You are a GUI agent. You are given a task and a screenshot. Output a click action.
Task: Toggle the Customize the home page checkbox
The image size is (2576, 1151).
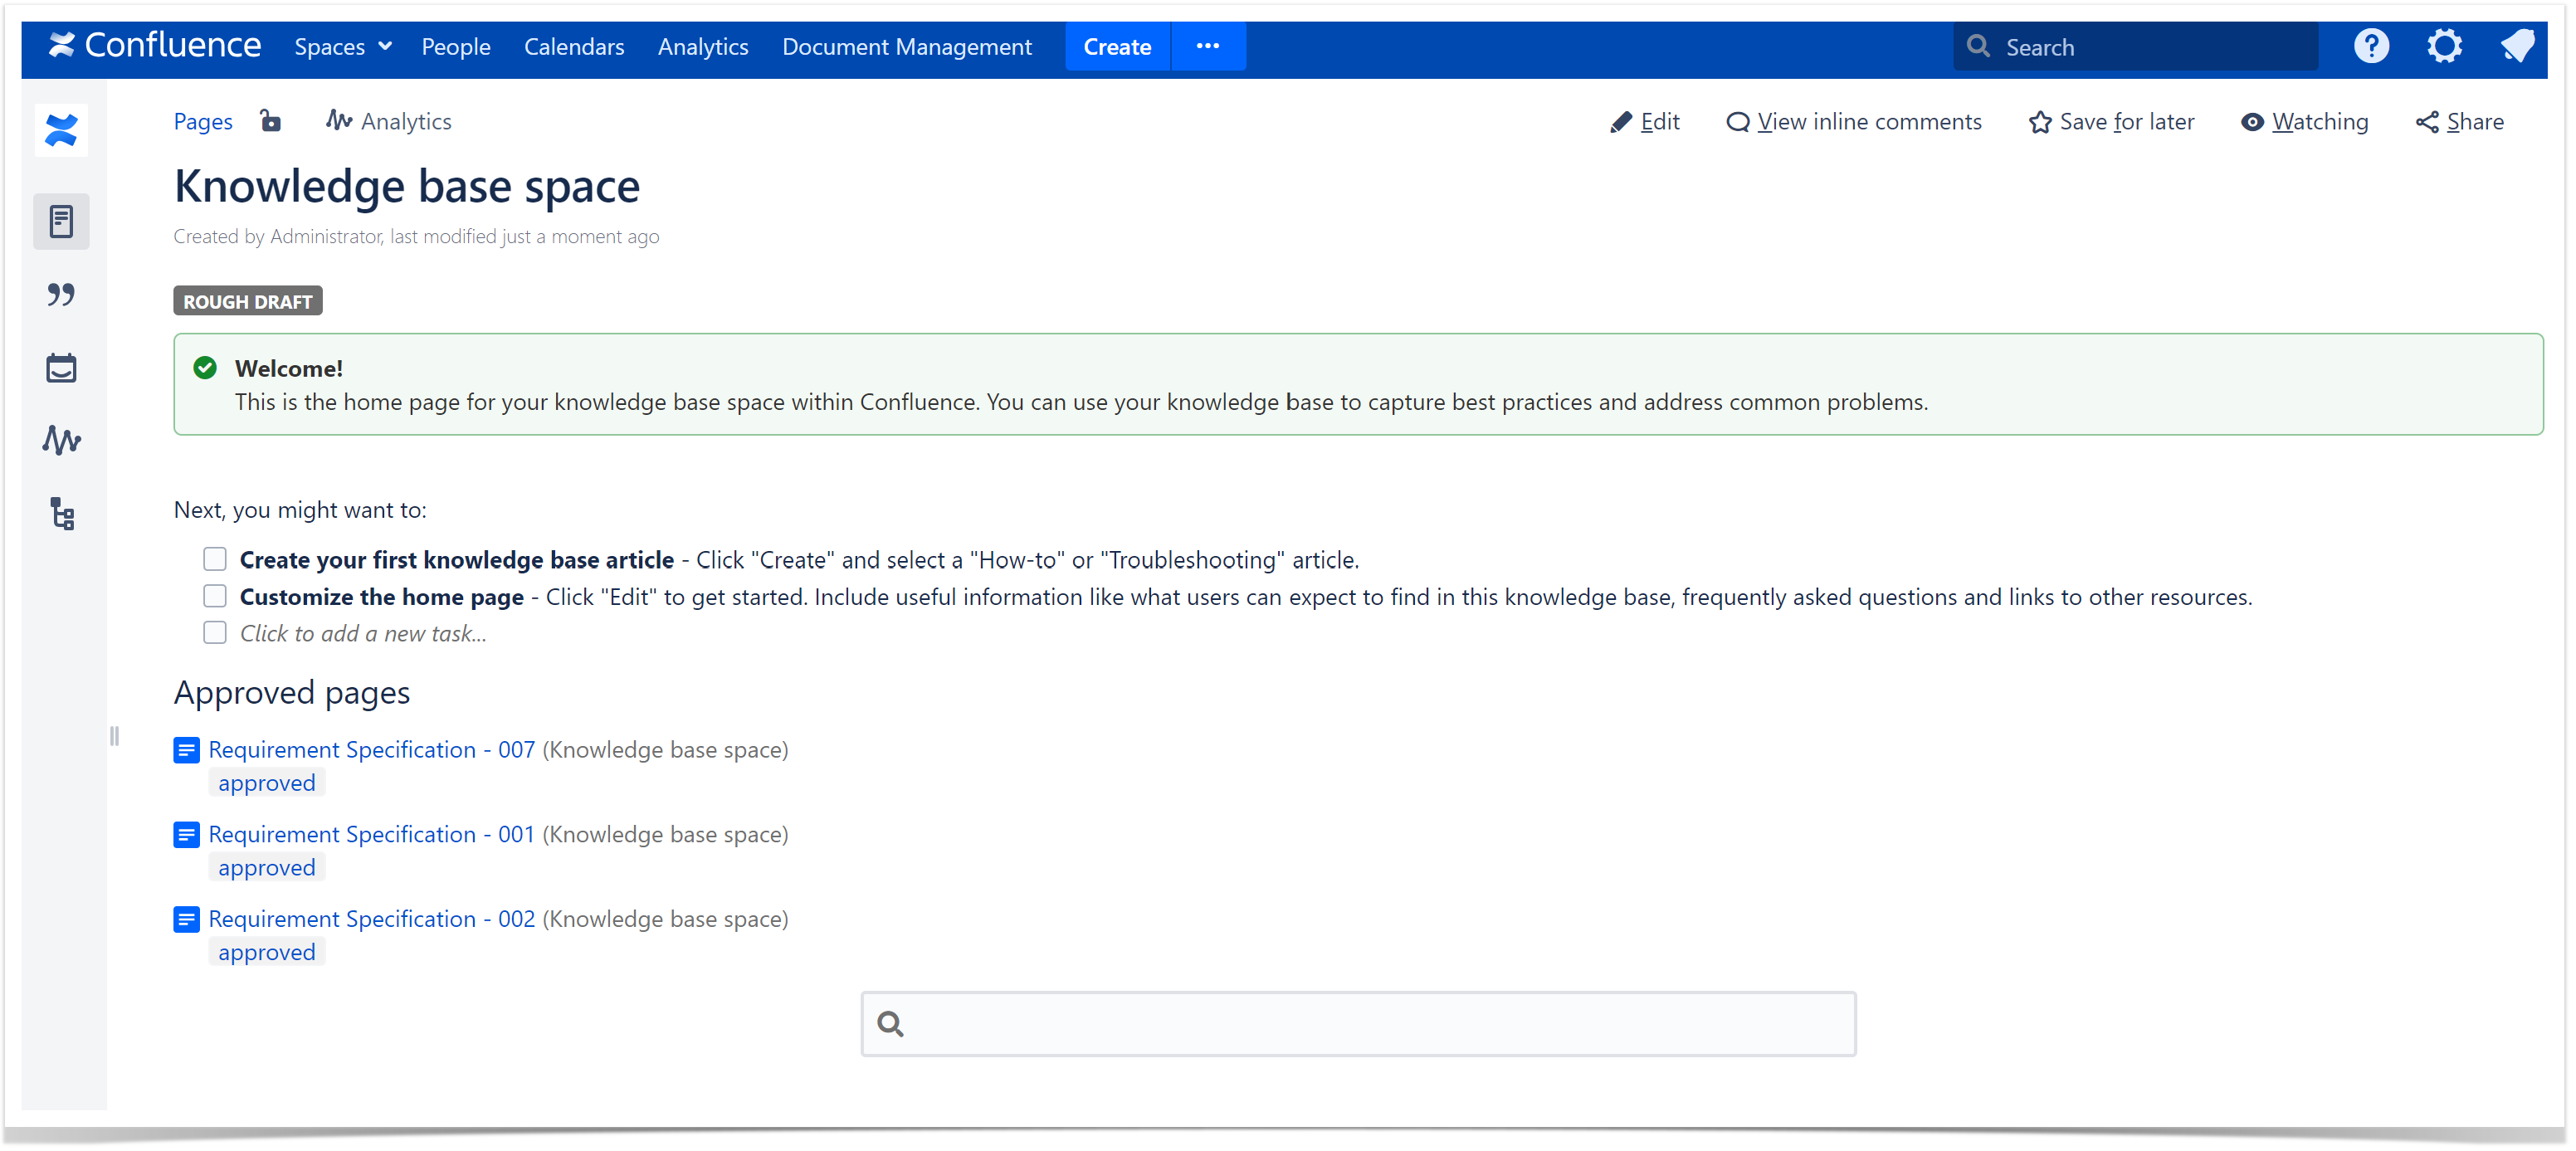point(213,596)
